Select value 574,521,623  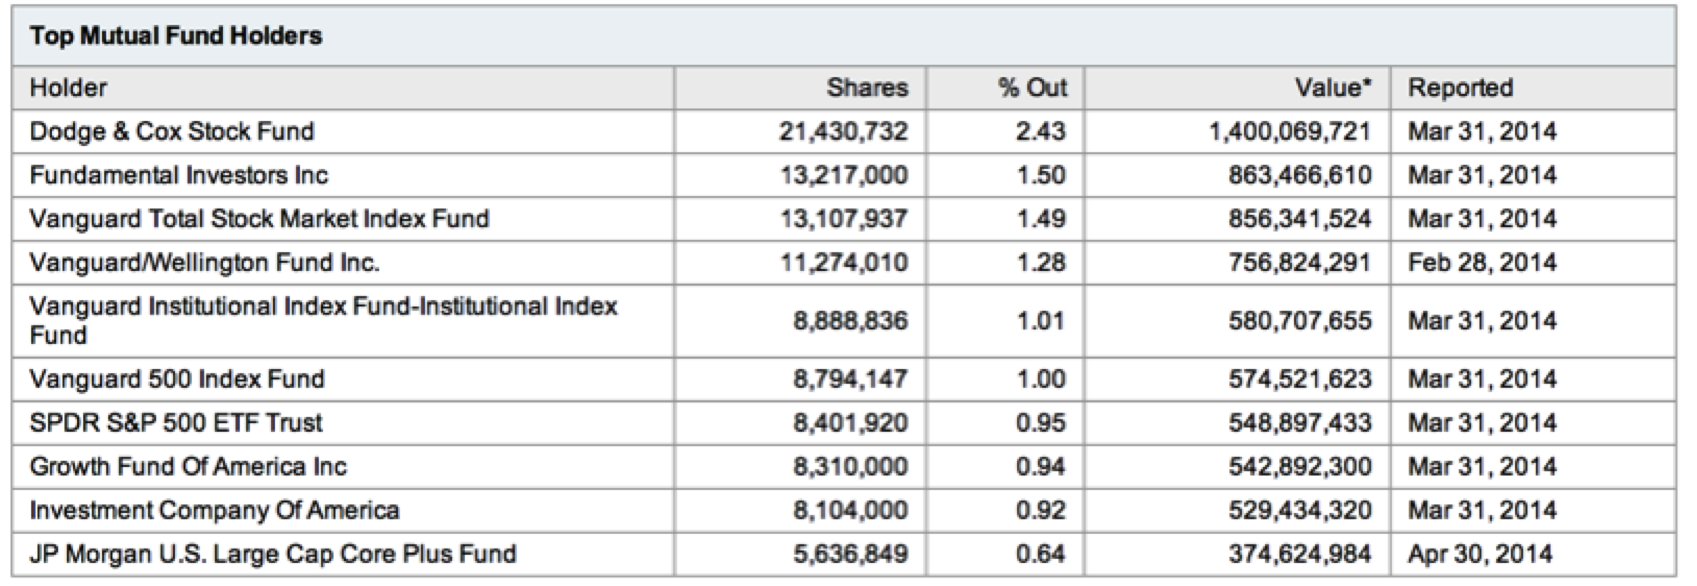[x=1300, y=380]
